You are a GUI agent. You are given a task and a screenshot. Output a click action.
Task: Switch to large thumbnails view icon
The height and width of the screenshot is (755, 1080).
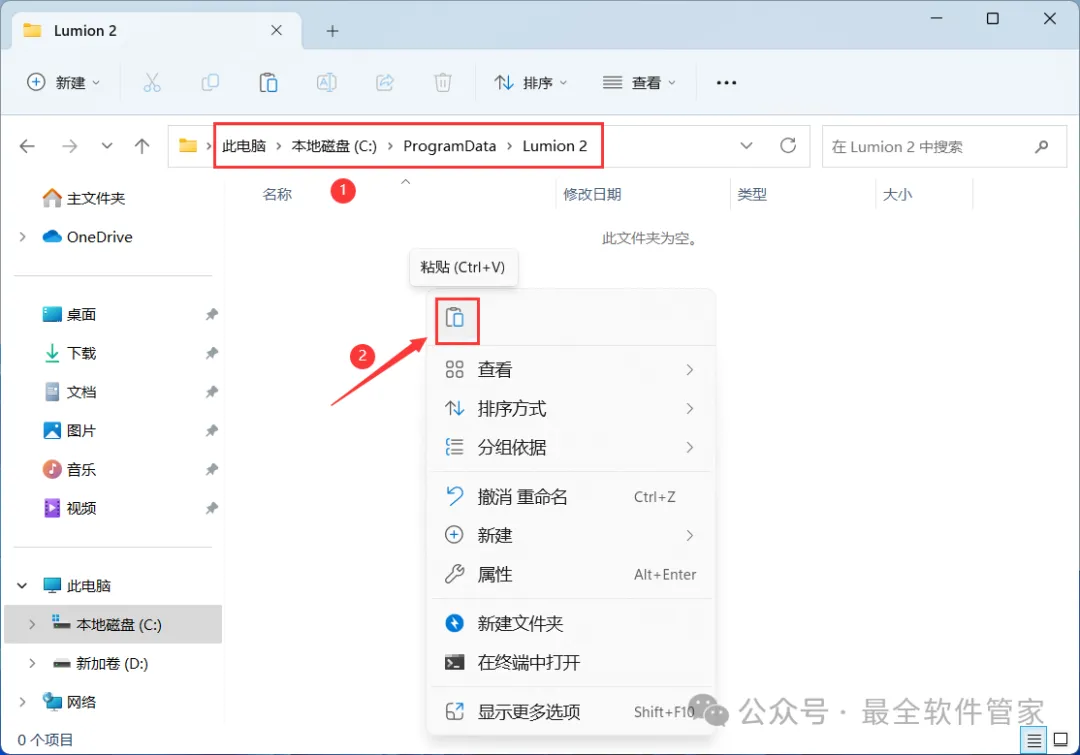pyautogui.click(x=1061, y=741)
